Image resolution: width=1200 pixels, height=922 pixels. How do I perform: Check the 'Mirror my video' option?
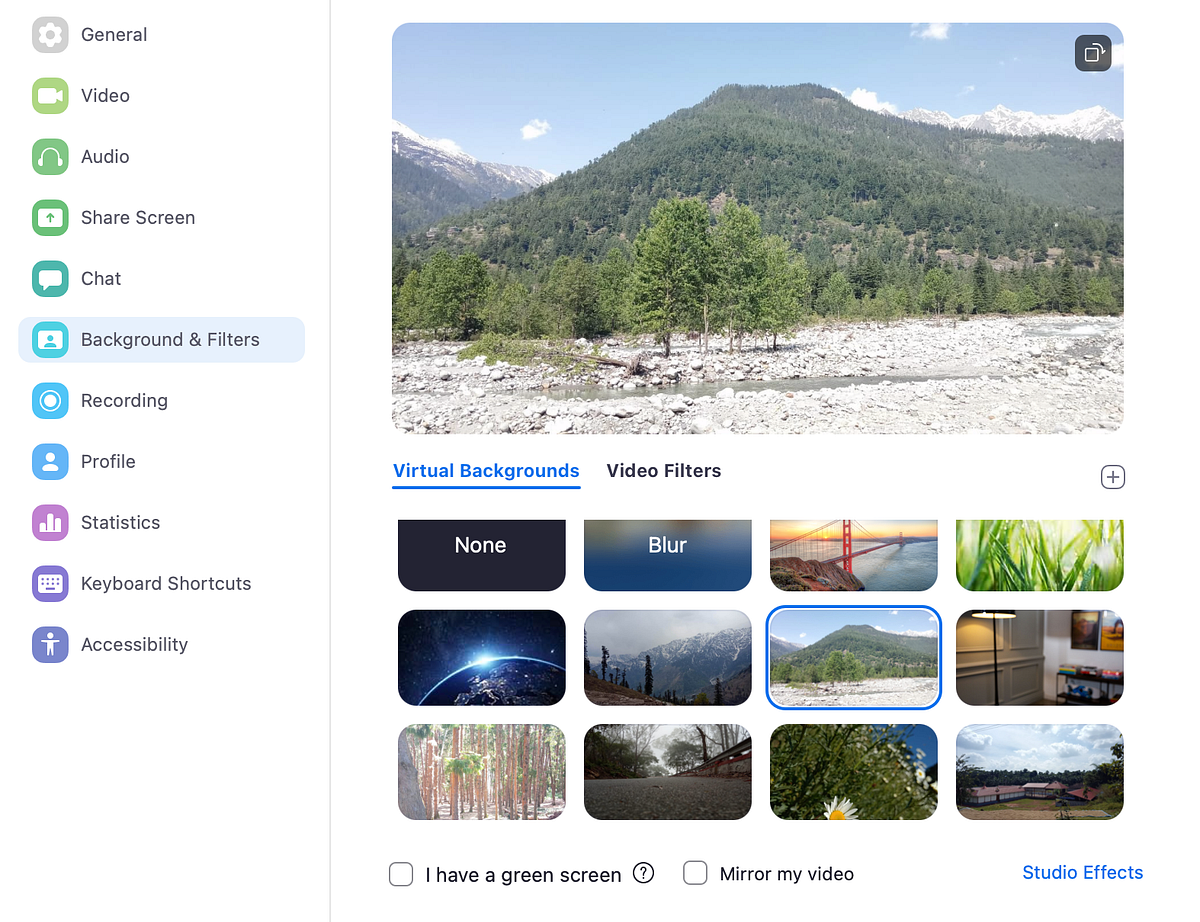pos(695,873)
